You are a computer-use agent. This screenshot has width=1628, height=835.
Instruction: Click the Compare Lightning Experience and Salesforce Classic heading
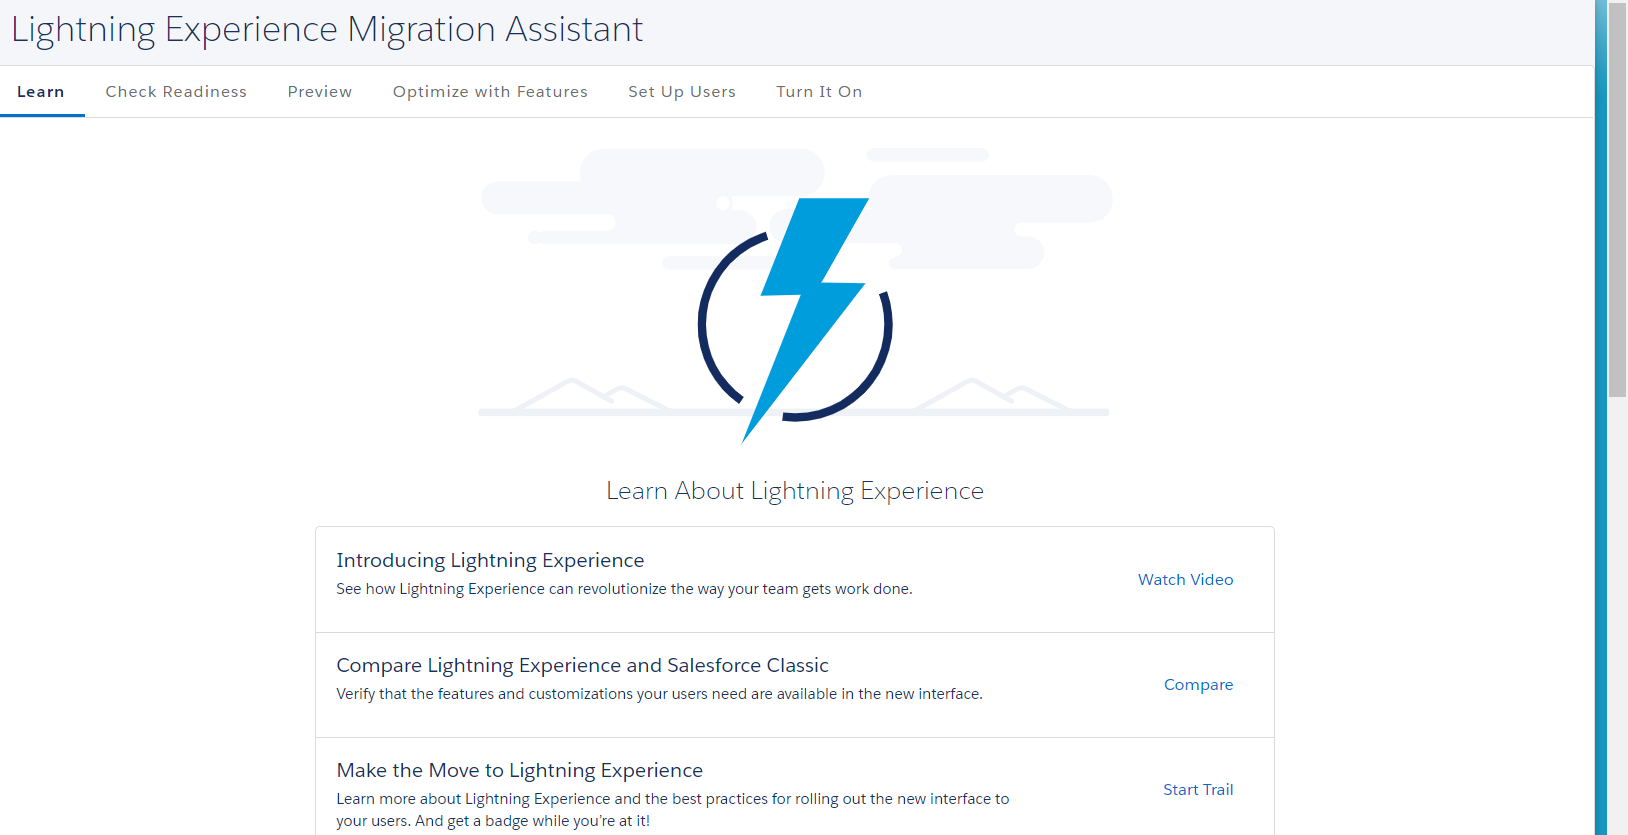(x=582, y=665)
